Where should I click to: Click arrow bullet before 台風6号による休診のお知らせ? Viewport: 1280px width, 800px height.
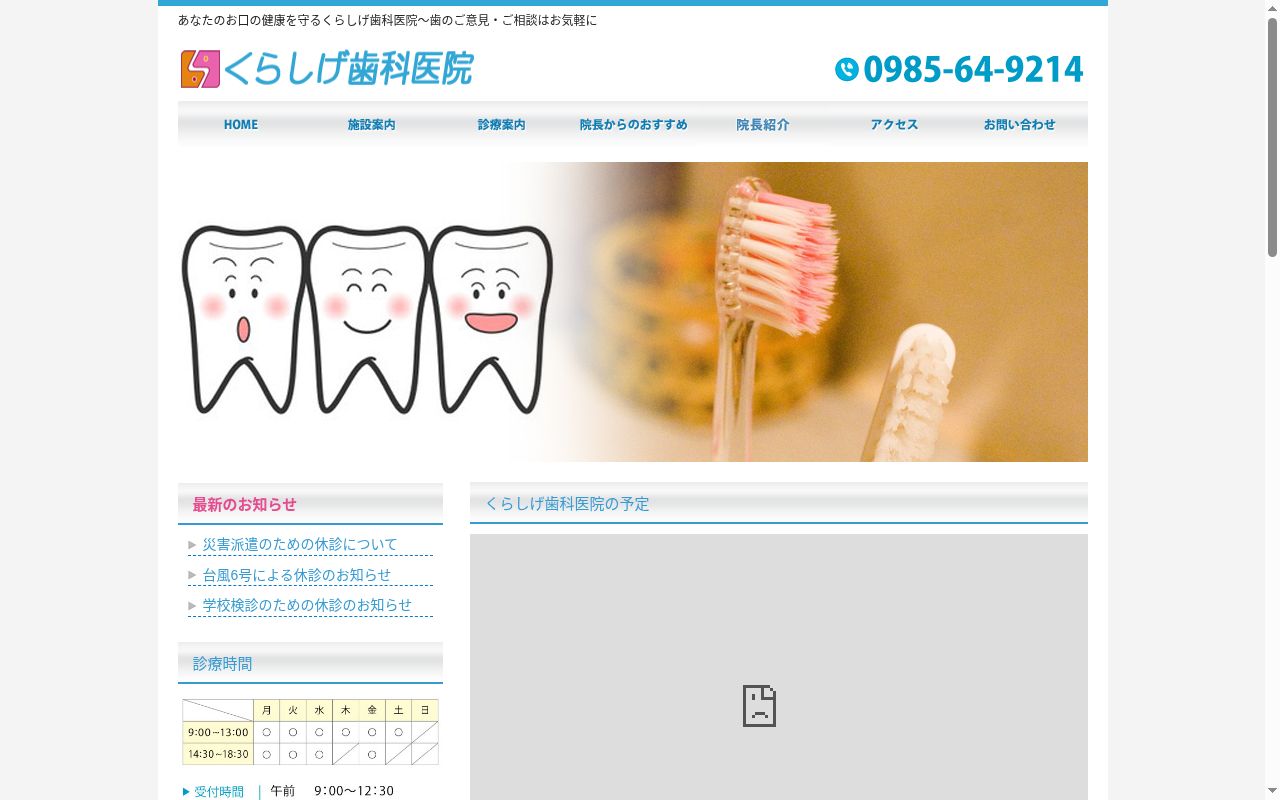192,575
